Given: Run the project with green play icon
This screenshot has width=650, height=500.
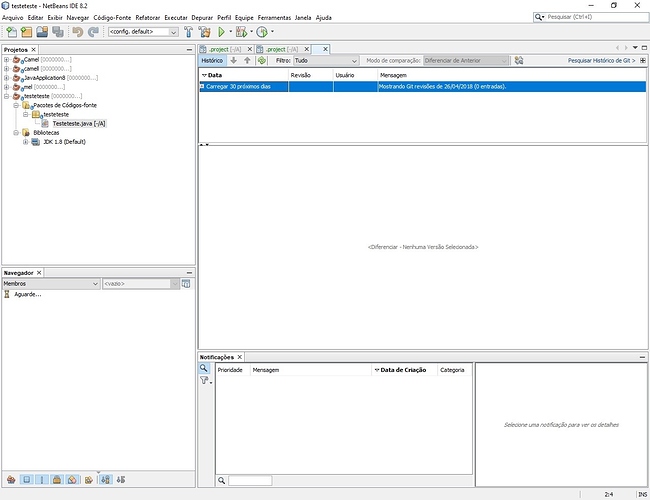Looking at the screenshot, I should [x=221, y=32].
